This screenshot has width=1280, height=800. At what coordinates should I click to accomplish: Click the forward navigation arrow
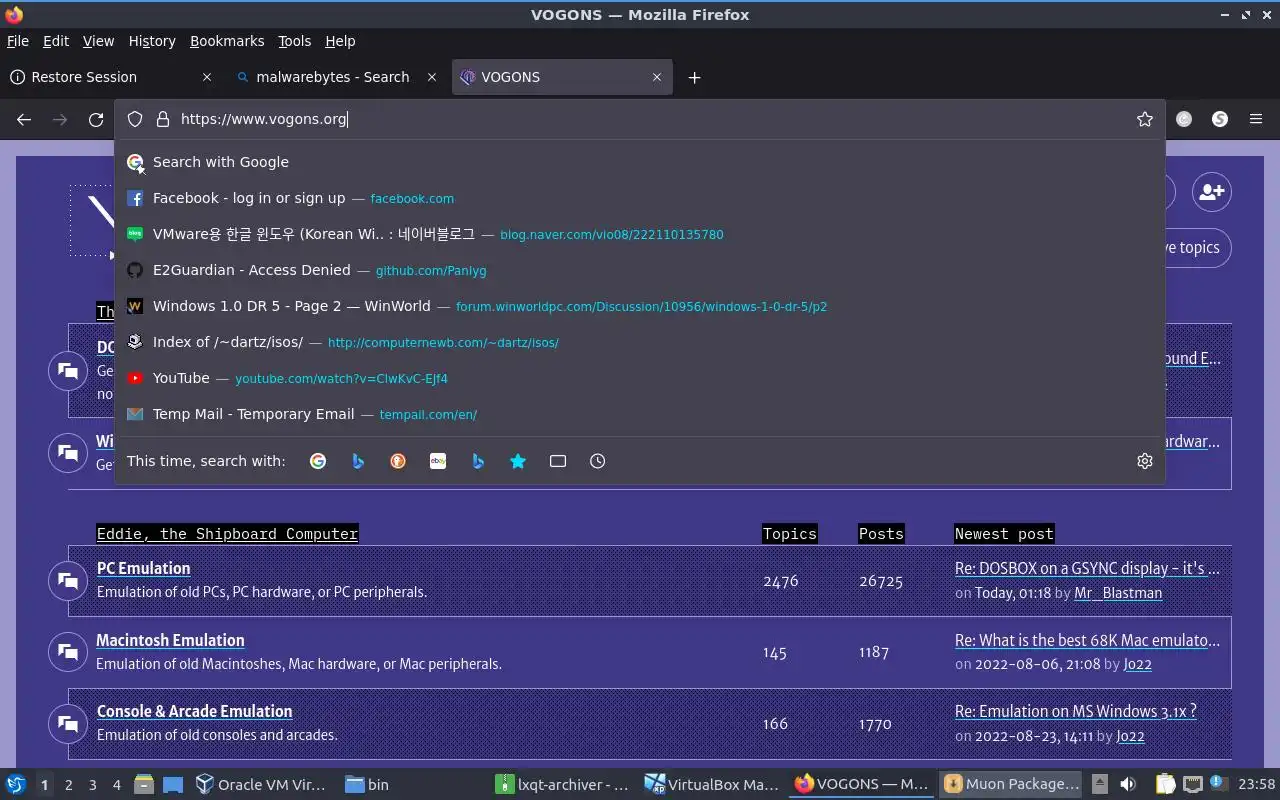(x=60, y=119)
